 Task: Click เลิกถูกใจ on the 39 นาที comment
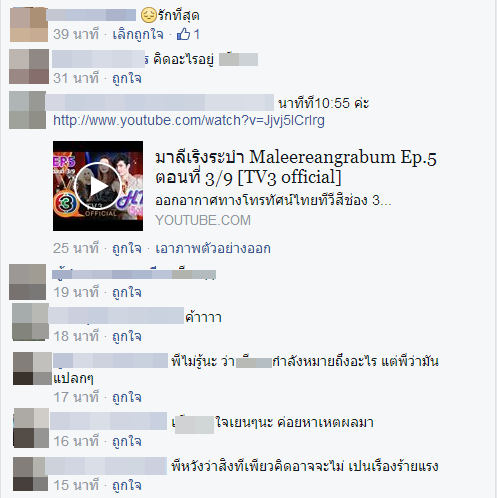click(x=138, y=34)
